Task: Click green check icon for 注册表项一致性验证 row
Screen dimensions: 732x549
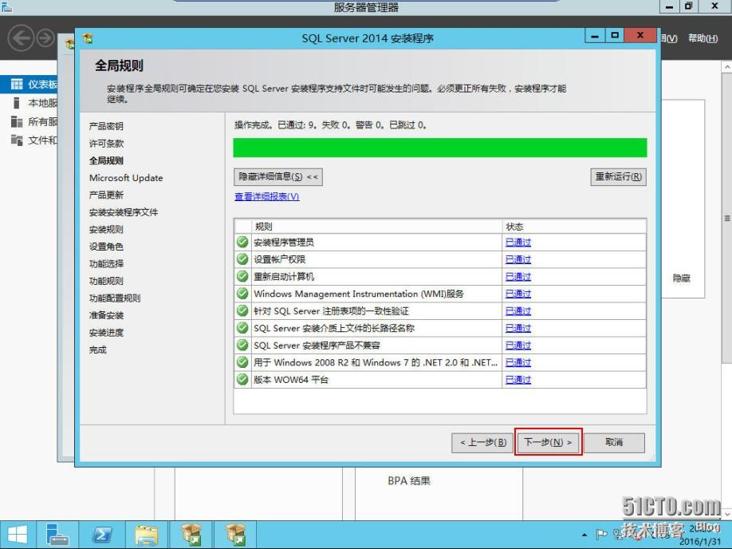Action: tap(242, 311)
